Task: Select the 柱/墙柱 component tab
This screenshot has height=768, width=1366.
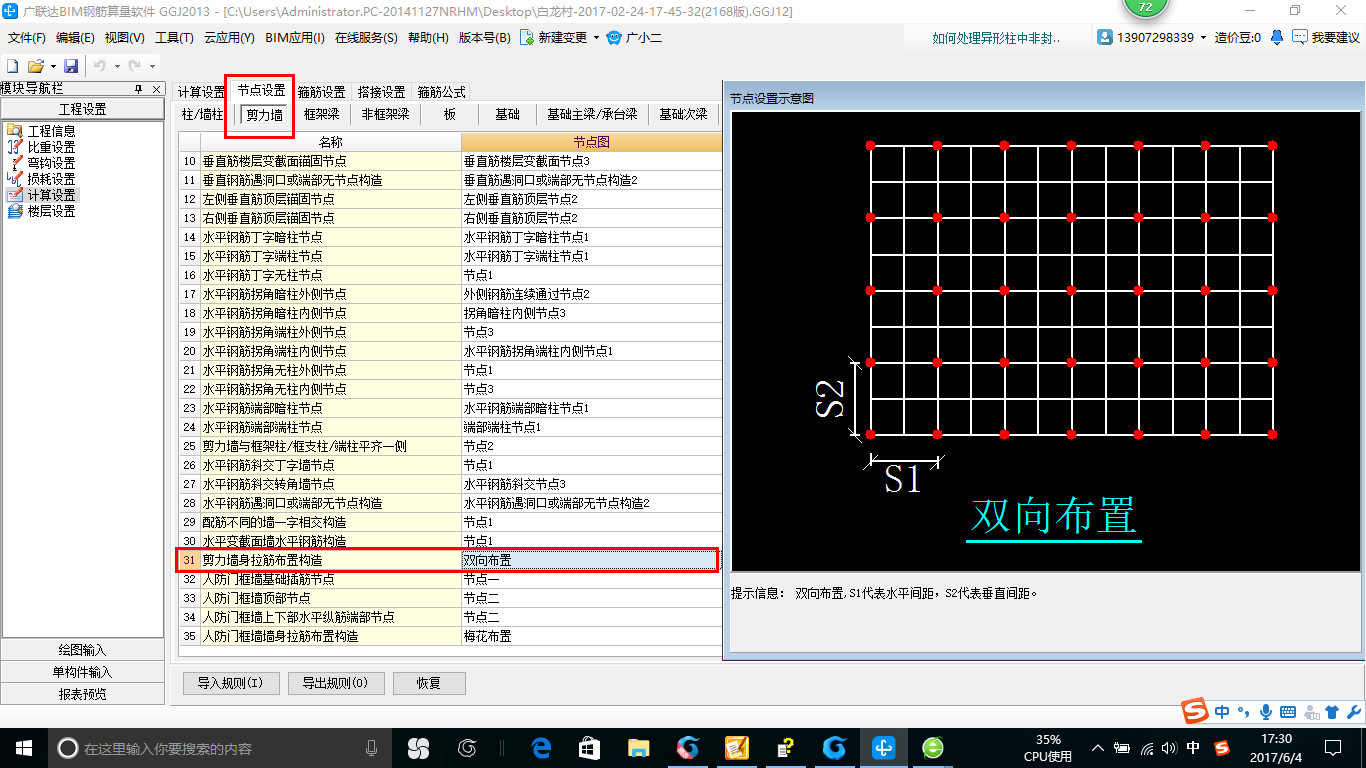Action: (x=202, y=114)
